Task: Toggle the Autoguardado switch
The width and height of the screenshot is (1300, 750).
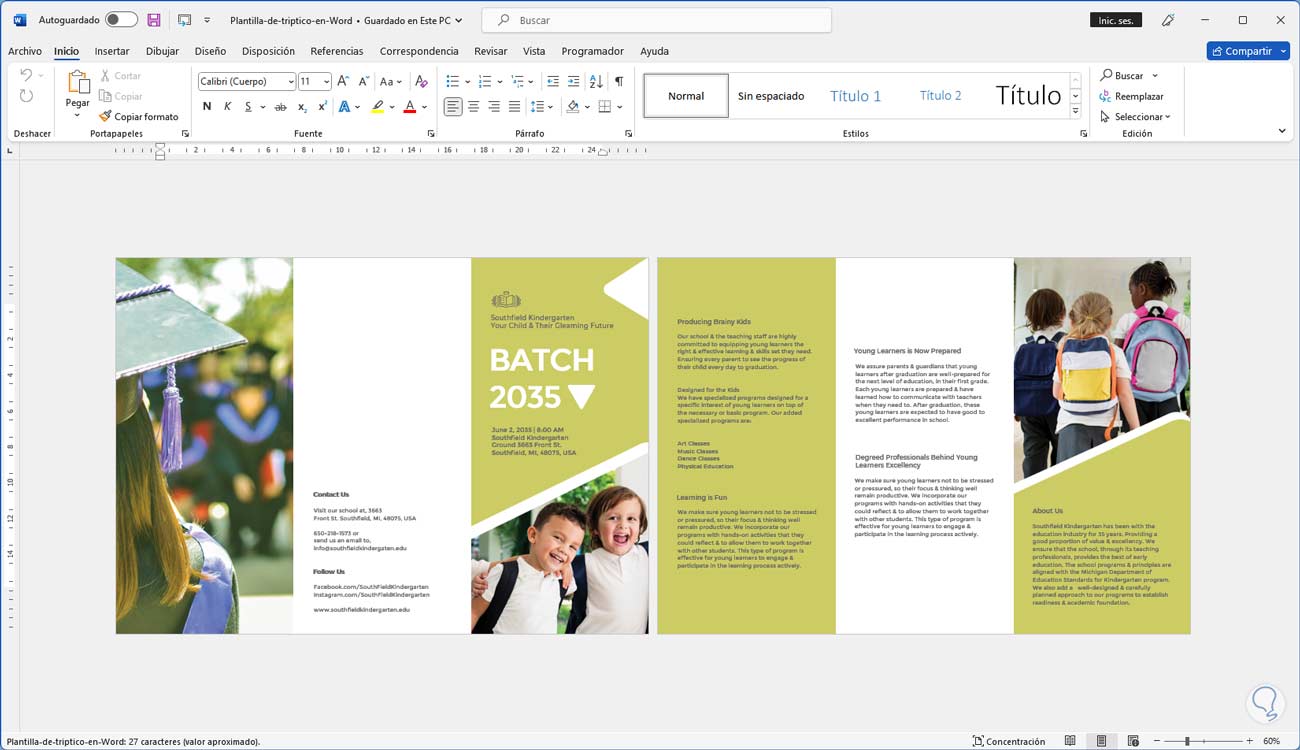Action: 121,20
